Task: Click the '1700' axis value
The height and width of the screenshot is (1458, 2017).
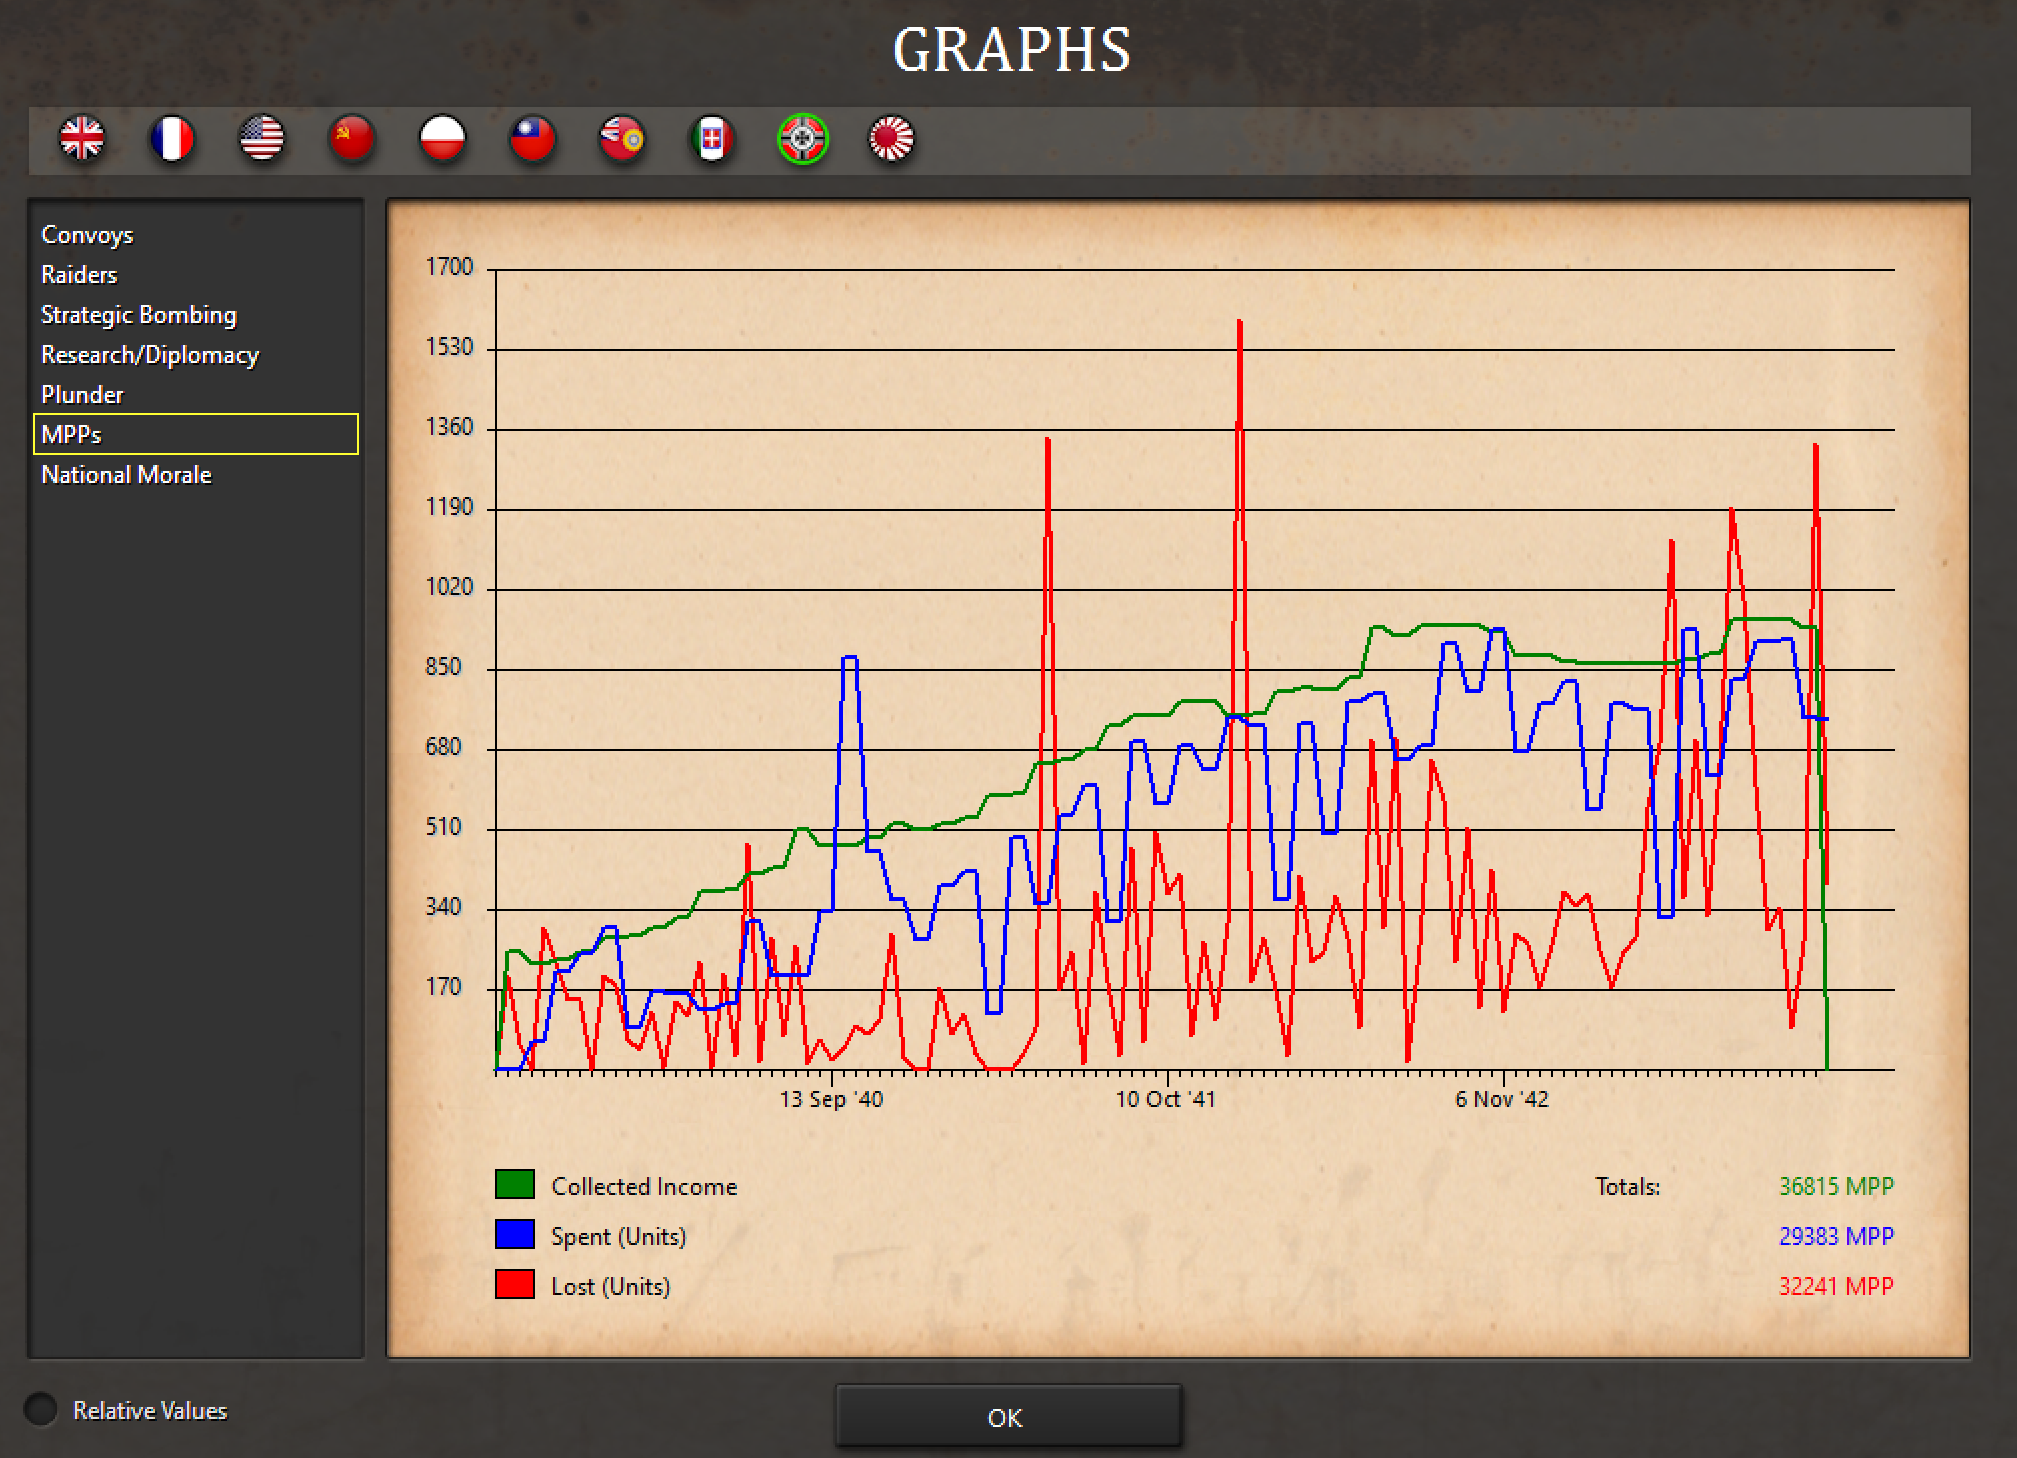Action: coord(449,267)
